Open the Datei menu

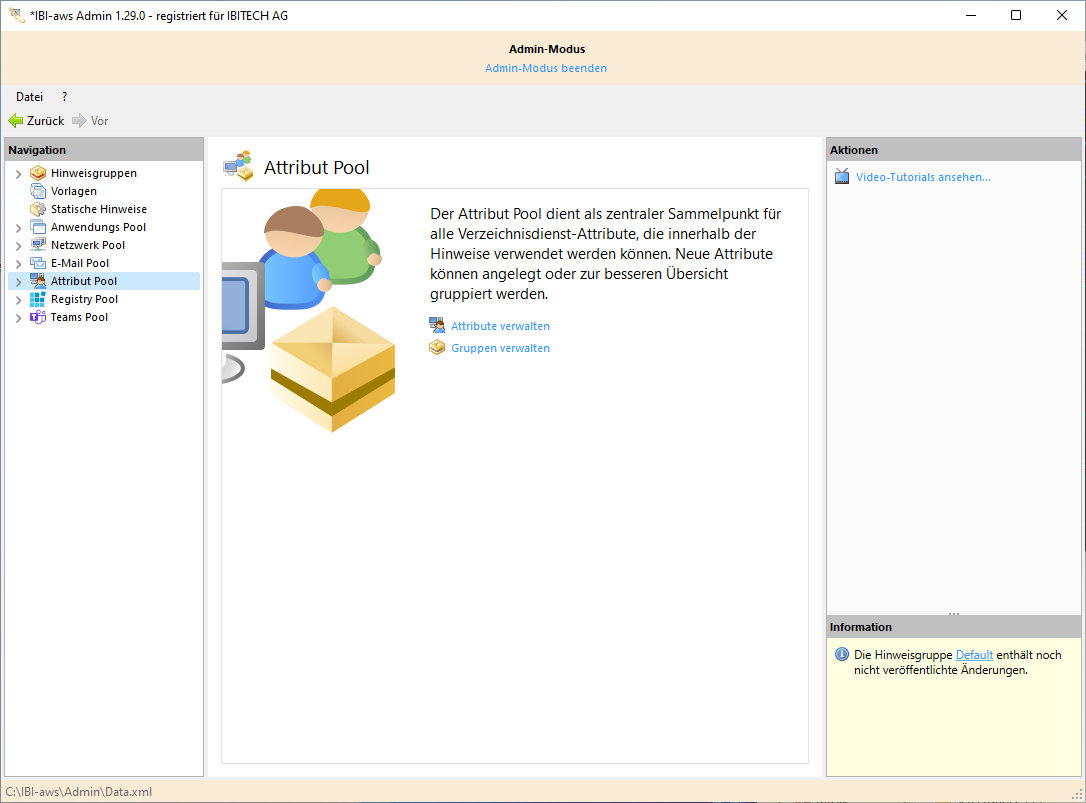[29, 97]
